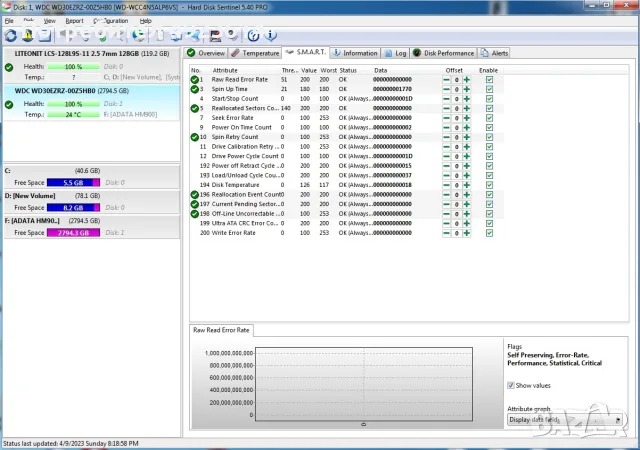
Task: Switch to the Log tab
Action: point(396,53)
